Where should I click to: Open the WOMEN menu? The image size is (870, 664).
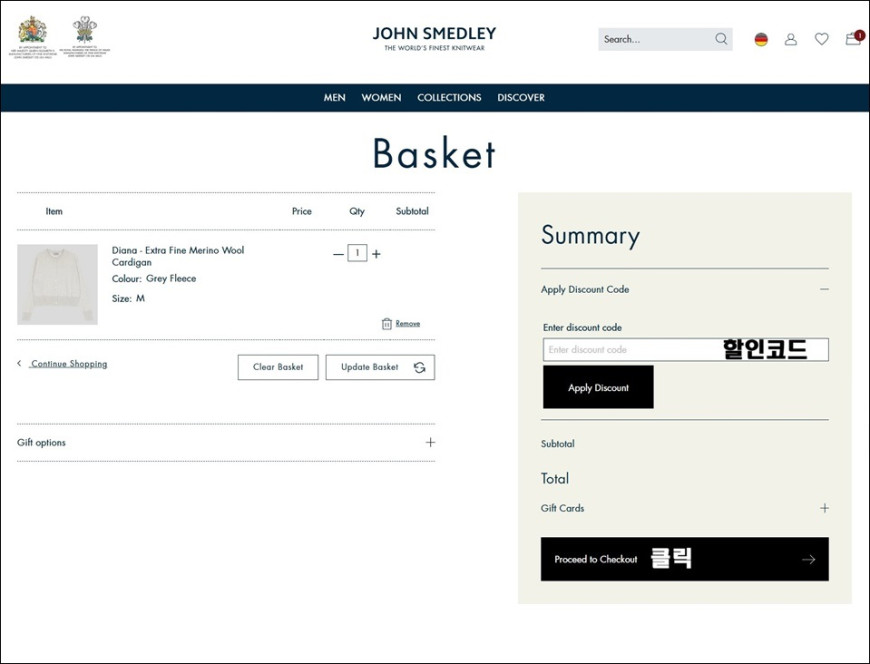(x=381, y=98)
